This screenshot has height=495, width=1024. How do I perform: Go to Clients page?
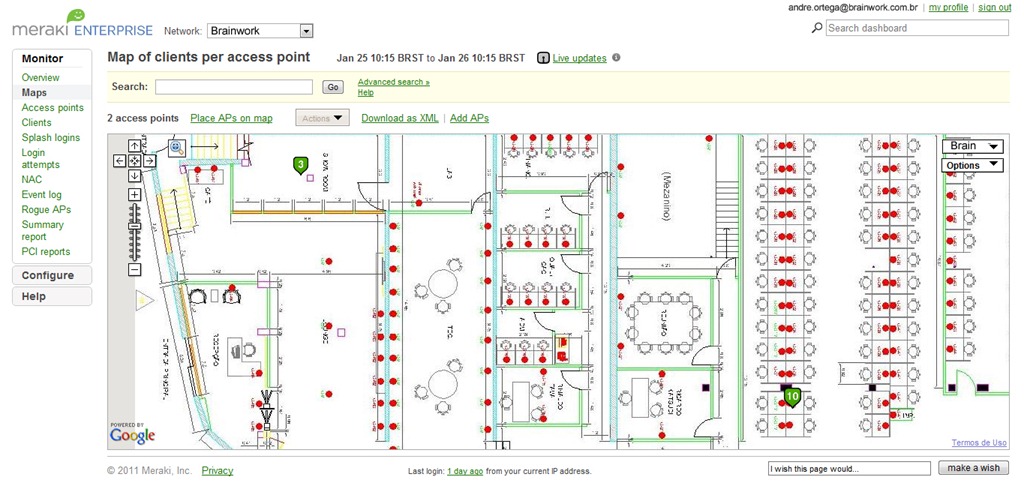point(36,123)
